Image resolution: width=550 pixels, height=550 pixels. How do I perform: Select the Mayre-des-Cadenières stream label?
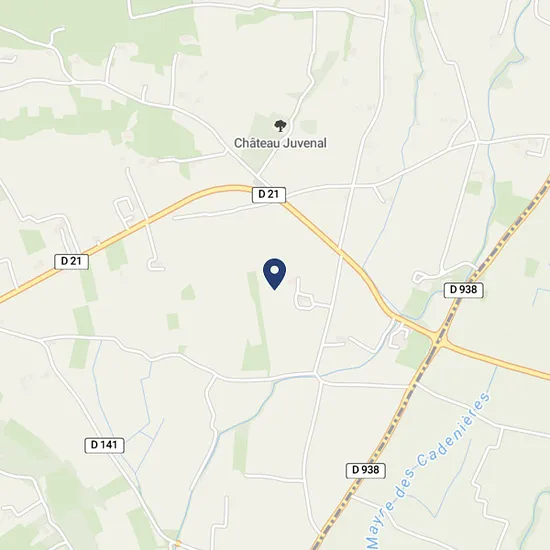click(428, 470)
